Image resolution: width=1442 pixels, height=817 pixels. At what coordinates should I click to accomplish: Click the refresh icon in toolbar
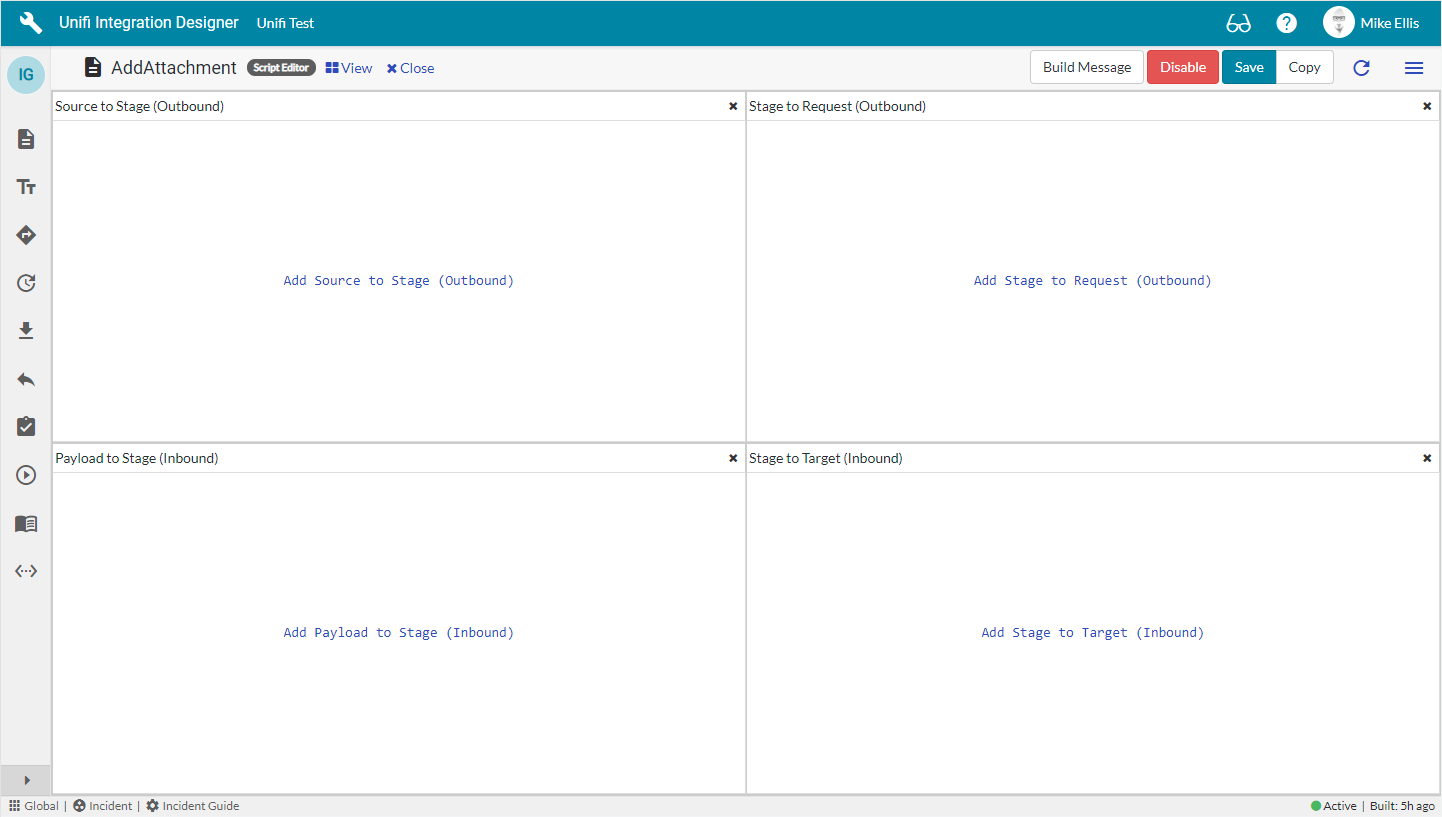point(1361,68)
